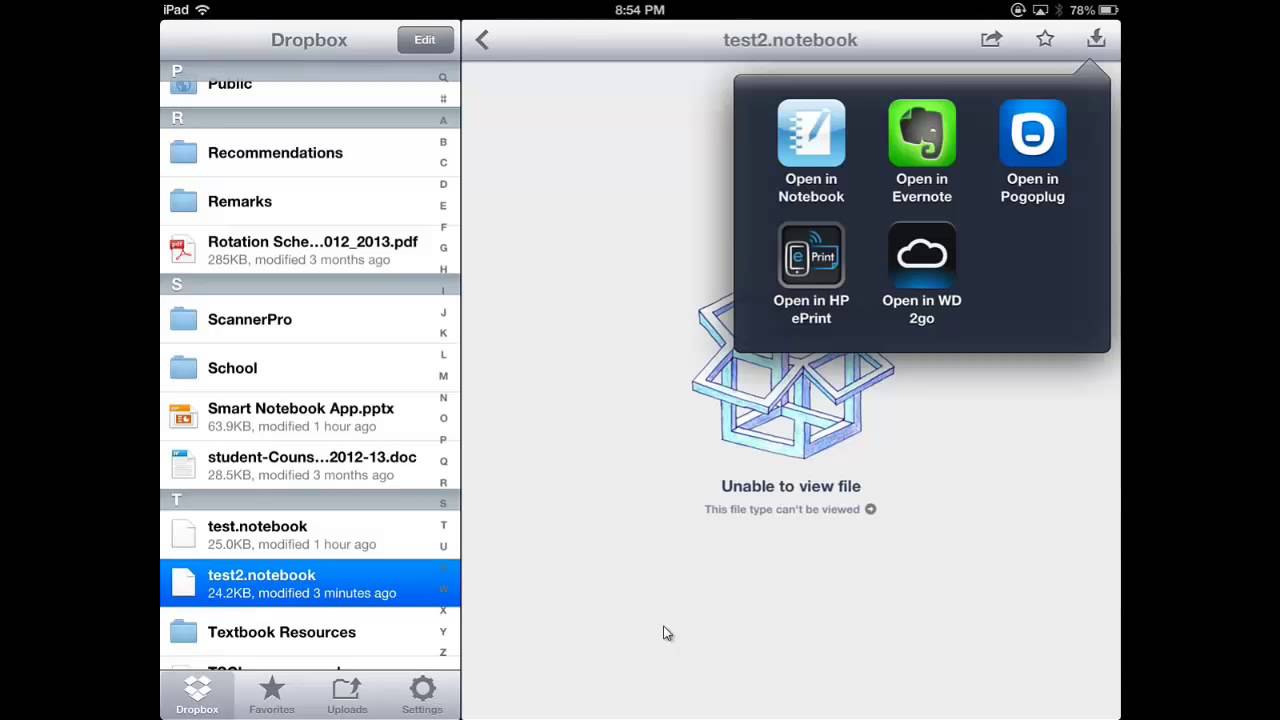
Task: Jump to letter Z in index
Action: coord(443,653)
